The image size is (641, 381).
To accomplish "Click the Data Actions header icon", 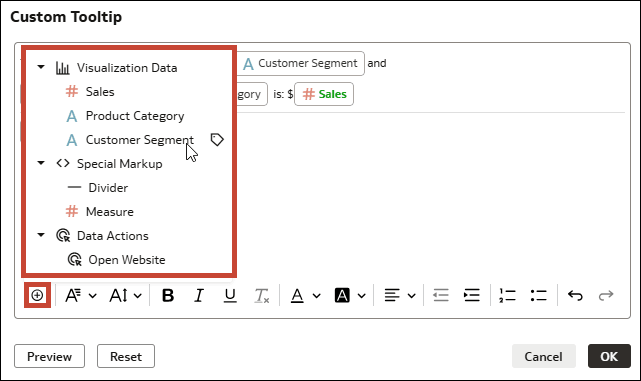I will tap(63, 235).
